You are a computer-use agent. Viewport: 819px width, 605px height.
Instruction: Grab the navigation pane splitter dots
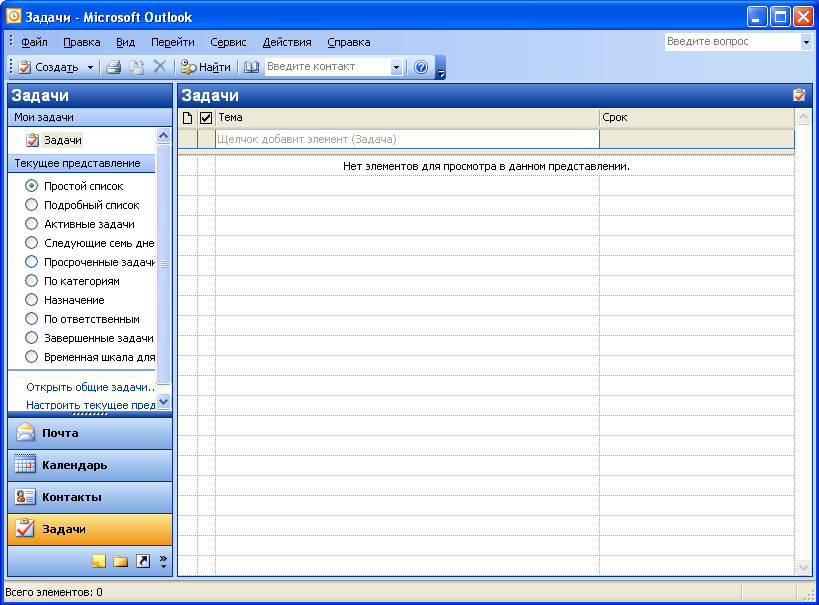90,414
